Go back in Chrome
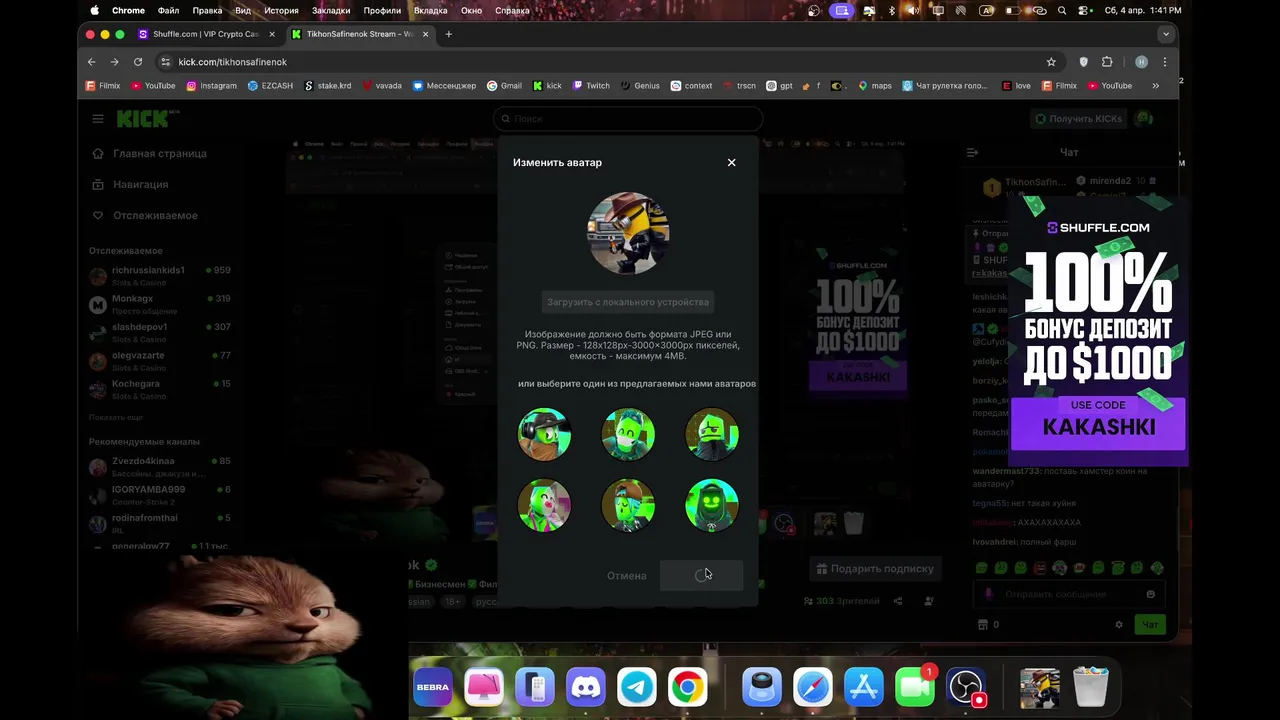 pos(92,62)
